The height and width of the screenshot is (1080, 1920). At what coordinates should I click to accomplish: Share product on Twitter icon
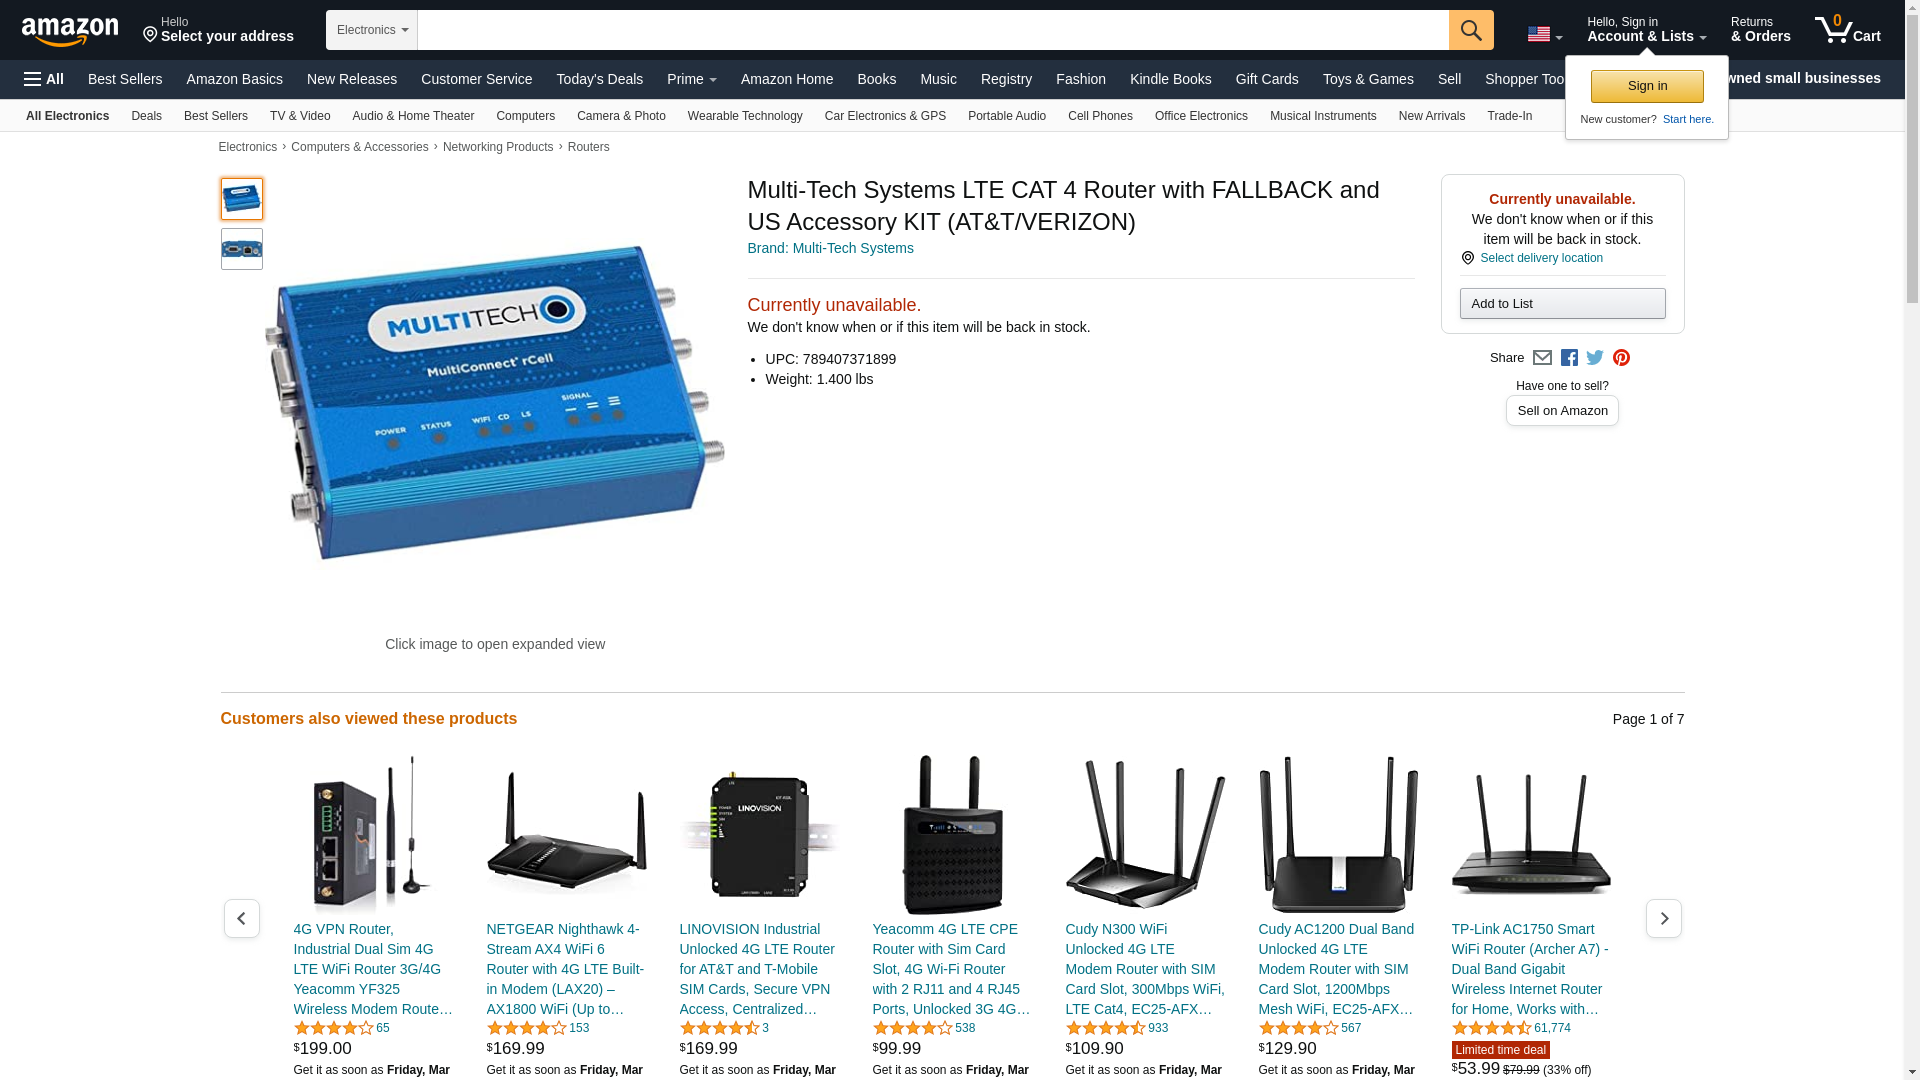point(1595,358)
